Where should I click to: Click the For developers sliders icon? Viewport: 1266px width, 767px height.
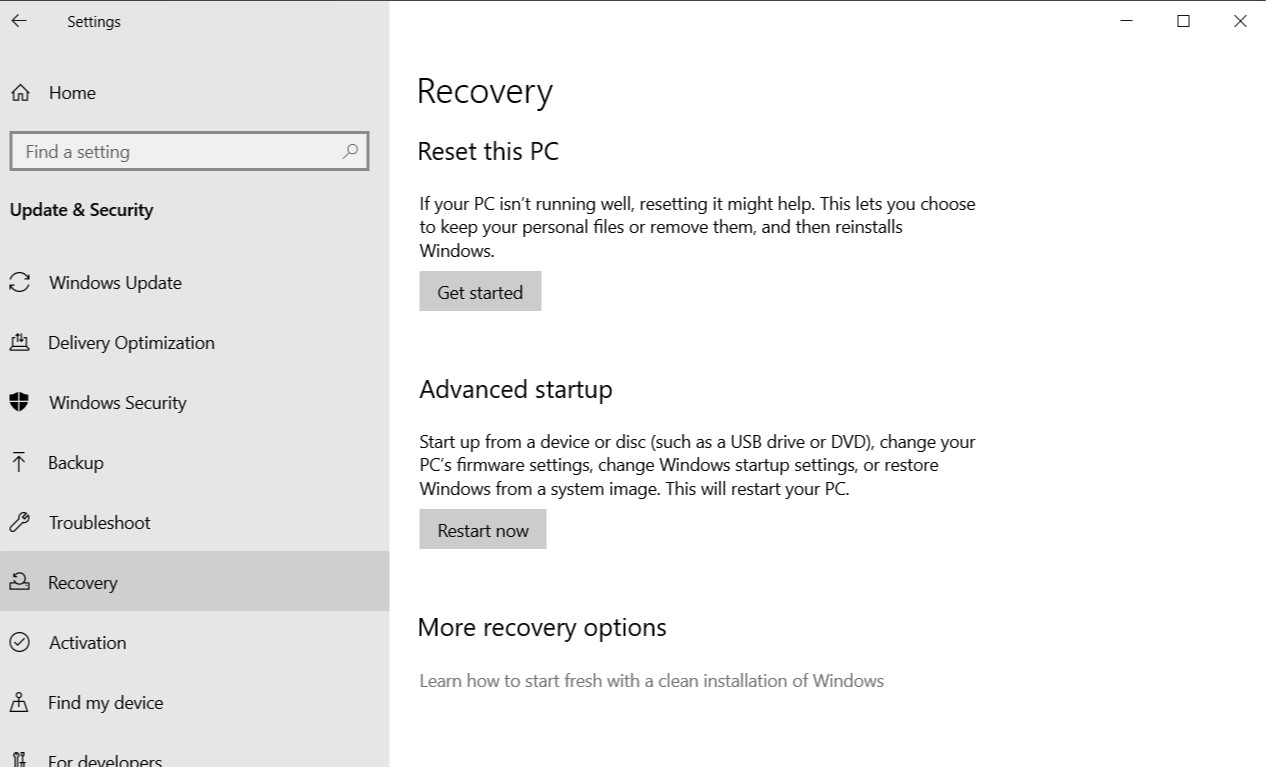(19, 761)
